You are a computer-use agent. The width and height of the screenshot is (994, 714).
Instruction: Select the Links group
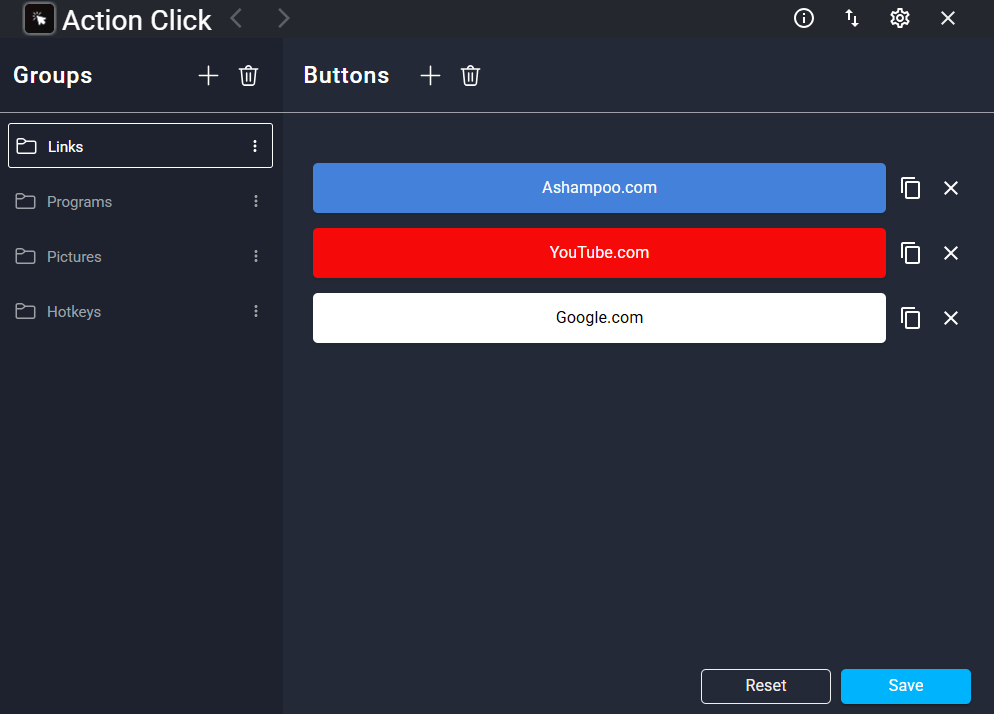[x=140, y=146]
